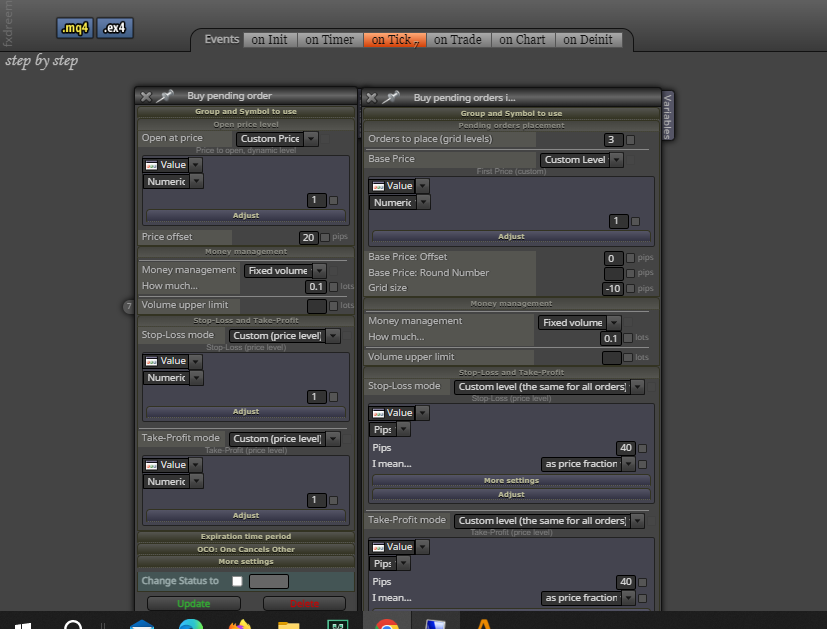Switch to the on Init event tab
The height and width of the screenshot is (632, 828).
tap(270, 40)
